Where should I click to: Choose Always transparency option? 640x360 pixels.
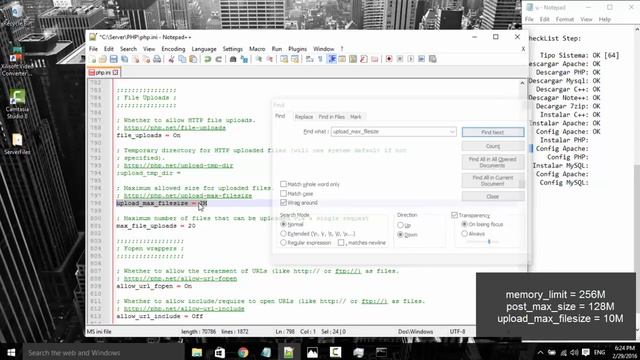click(464, 233)
